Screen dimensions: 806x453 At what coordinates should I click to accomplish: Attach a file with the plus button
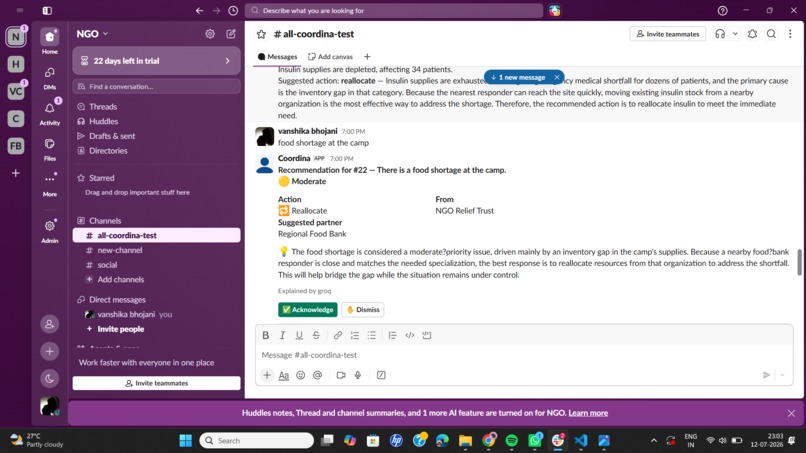267,375
